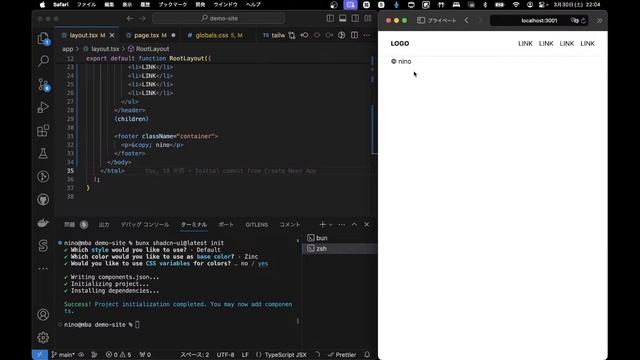This screenshot has width=640, height=360.
Task: Open the Accounts menu icon
Action: (43, 315)
